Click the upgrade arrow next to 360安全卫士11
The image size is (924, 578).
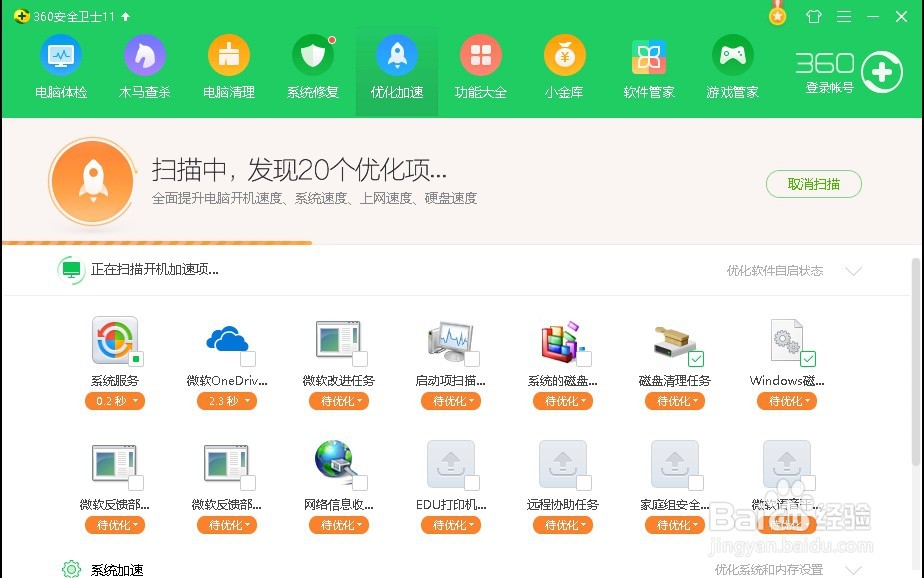[x=126, y=16]
